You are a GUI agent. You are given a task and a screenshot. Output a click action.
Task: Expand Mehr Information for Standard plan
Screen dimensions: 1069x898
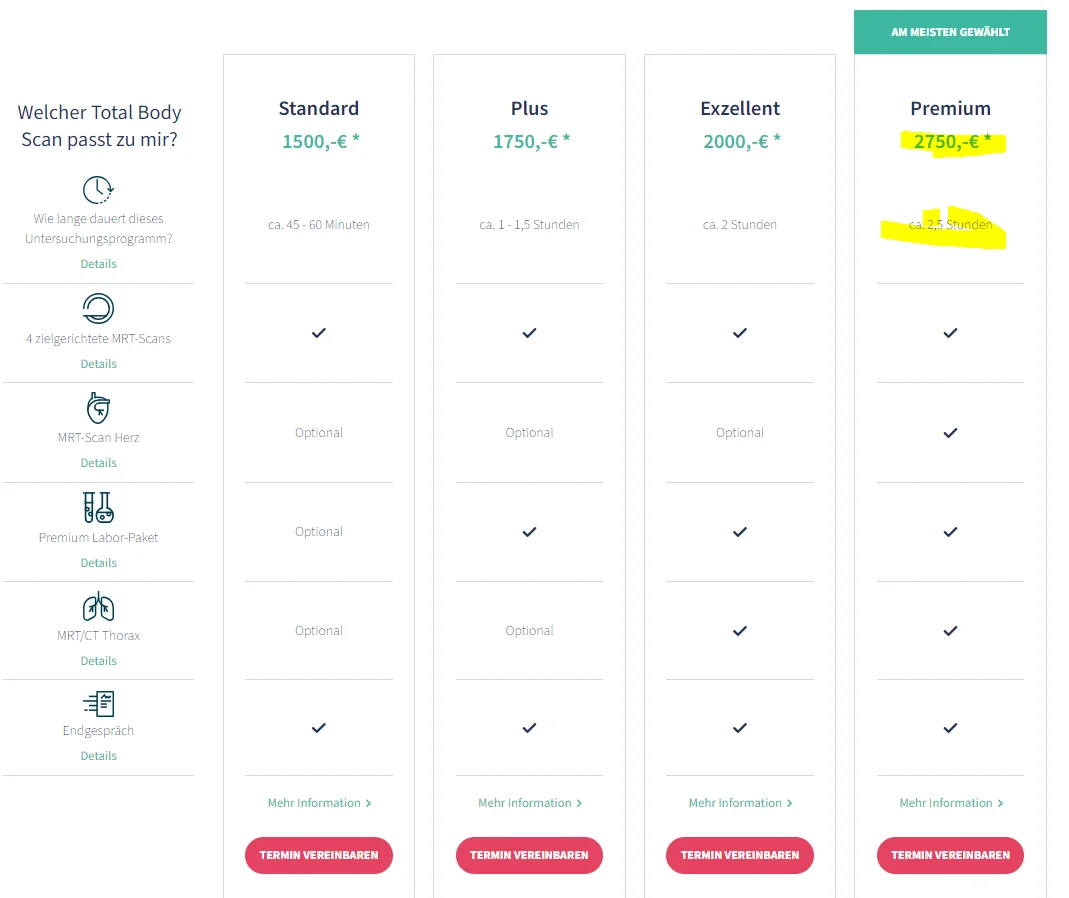tap(319, 803)
